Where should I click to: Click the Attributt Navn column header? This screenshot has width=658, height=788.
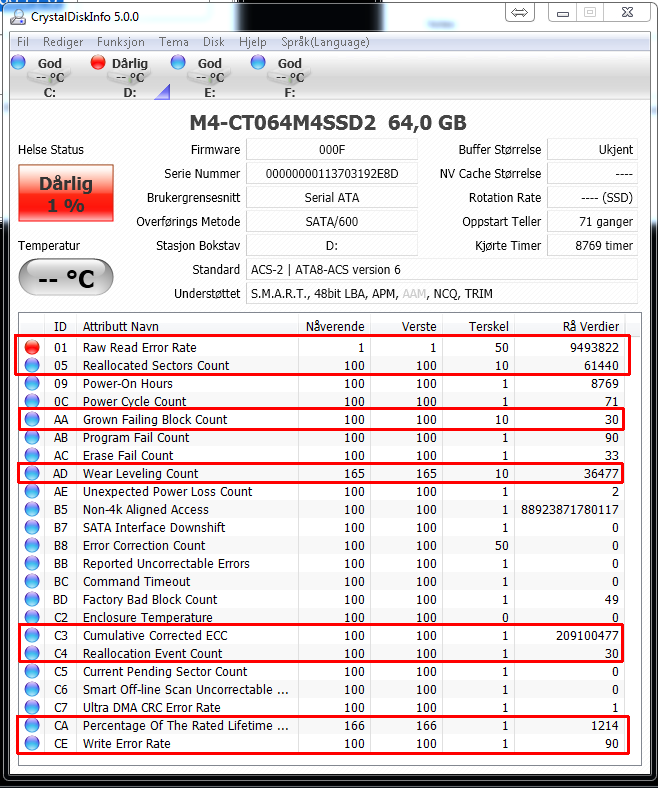[x=187, y=327]
